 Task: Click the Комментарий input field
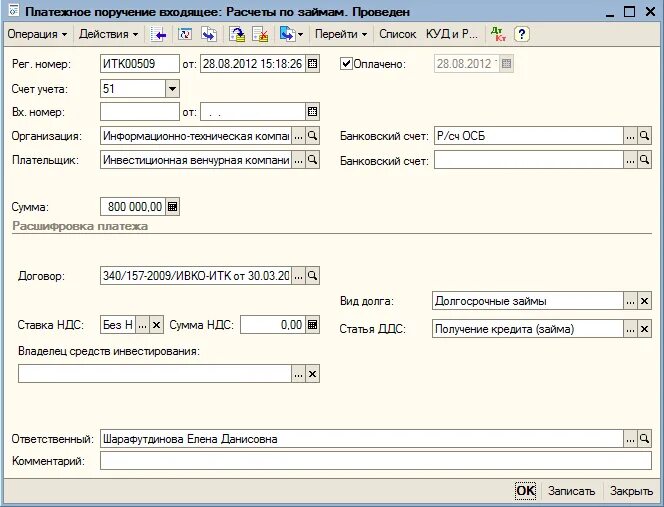tap(376, 461)
